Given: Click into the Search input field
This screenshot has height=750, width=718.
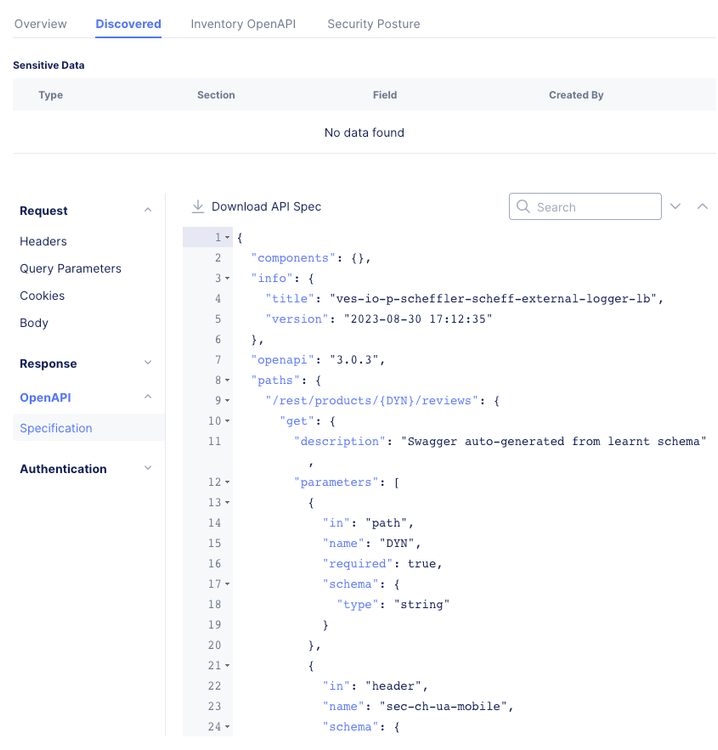Looking at the screenshot, I should [x=595, y=207].
